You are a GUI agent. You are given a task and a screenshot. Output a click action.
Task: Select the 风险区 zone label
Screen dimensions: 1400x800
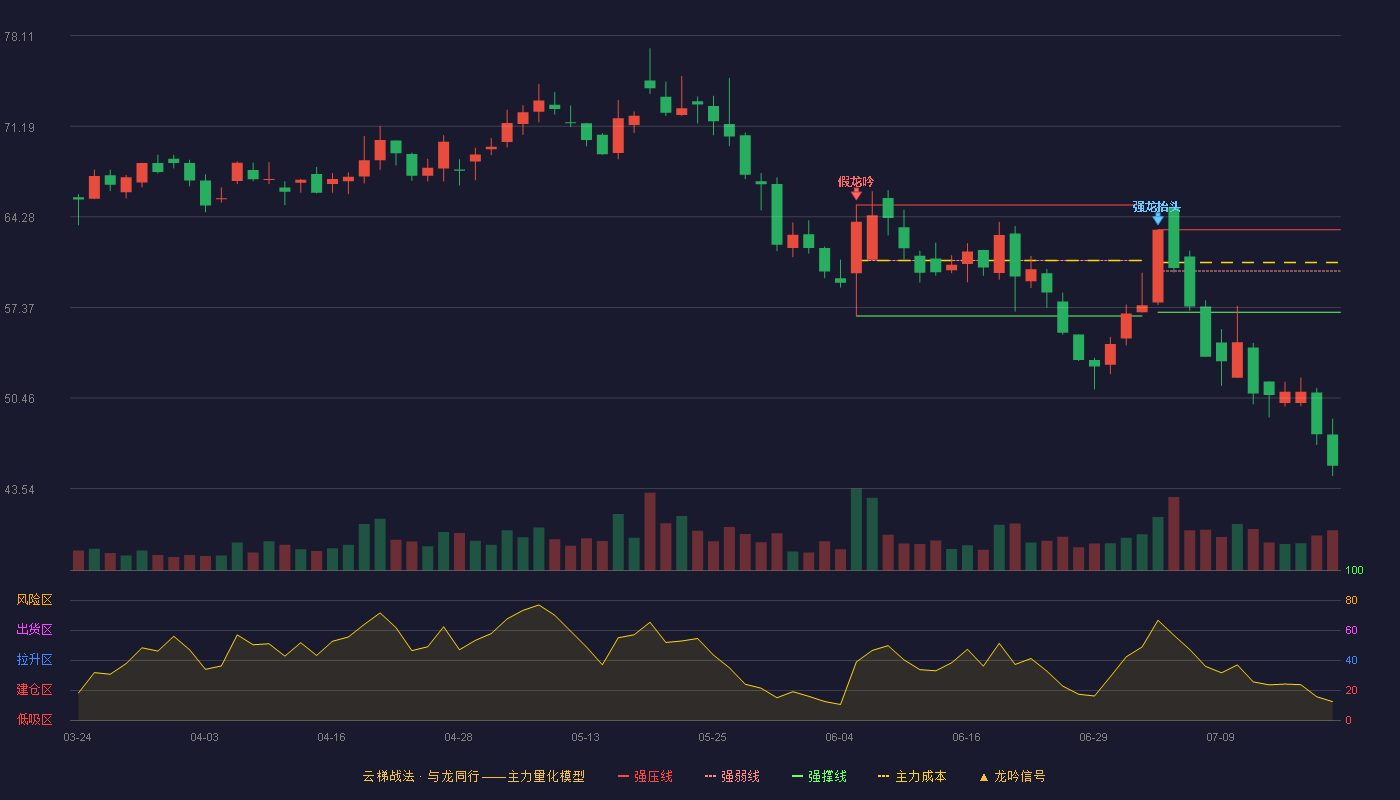click(x=34, y=600)
